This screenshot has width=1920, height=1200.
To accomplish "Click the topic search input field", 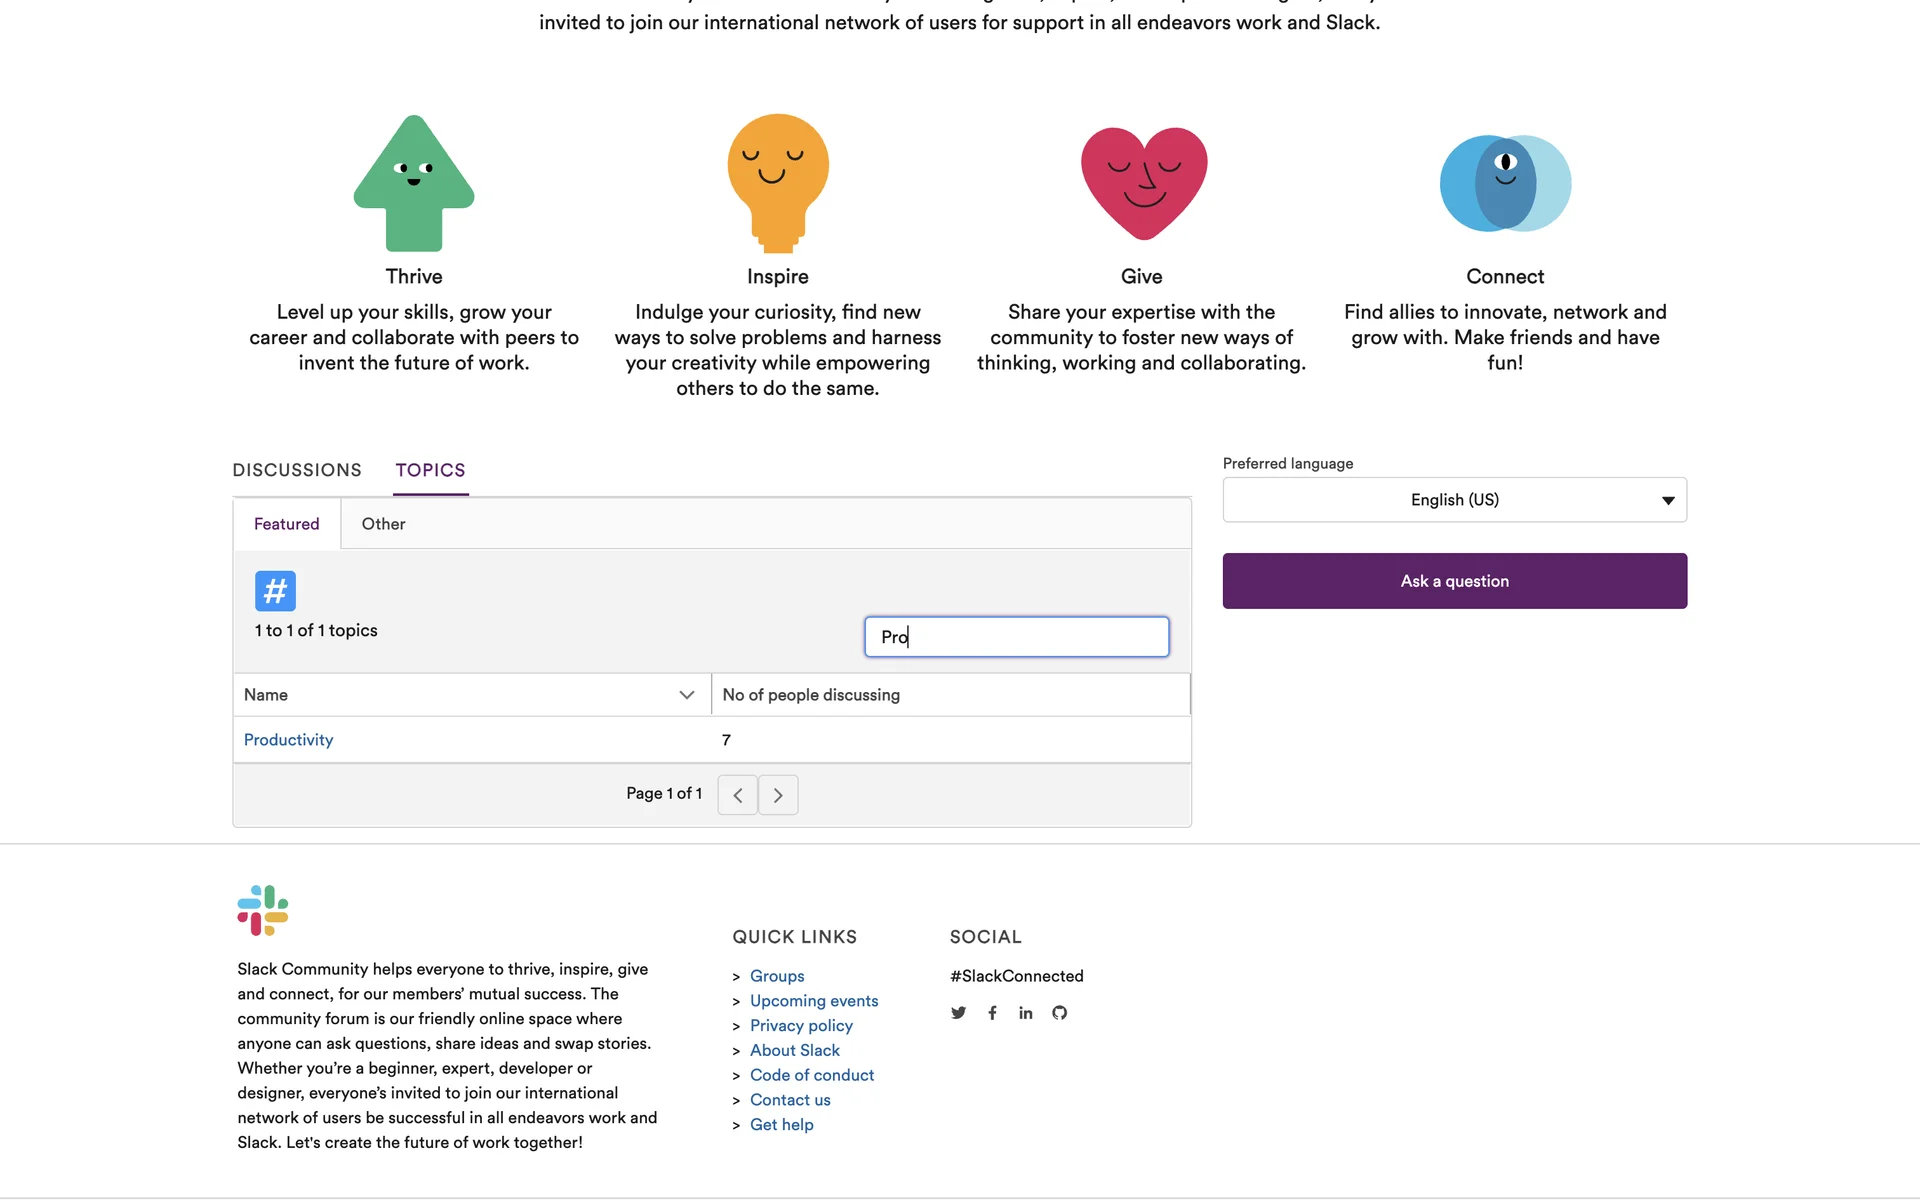I will [1016, 637].
